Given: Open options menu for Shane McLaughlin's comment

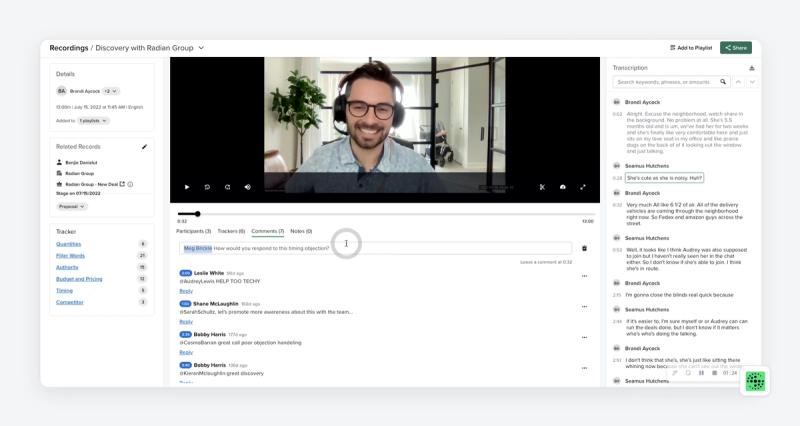Looking at the screenshot, I should 584,307.
